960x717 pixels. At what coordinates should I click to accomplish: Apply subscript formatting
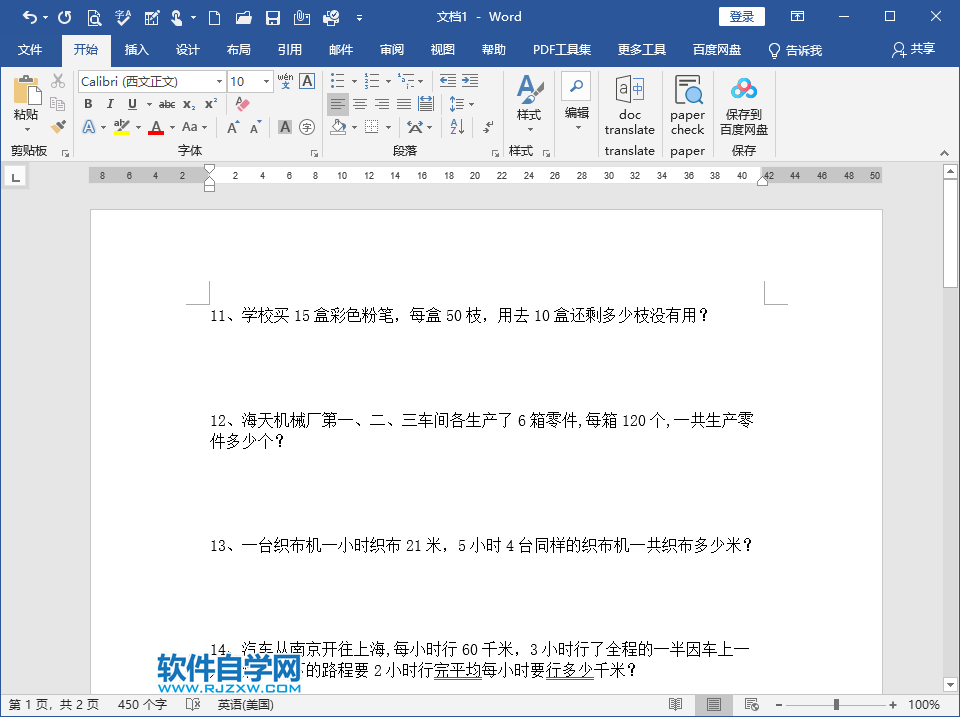click(188, 103)
